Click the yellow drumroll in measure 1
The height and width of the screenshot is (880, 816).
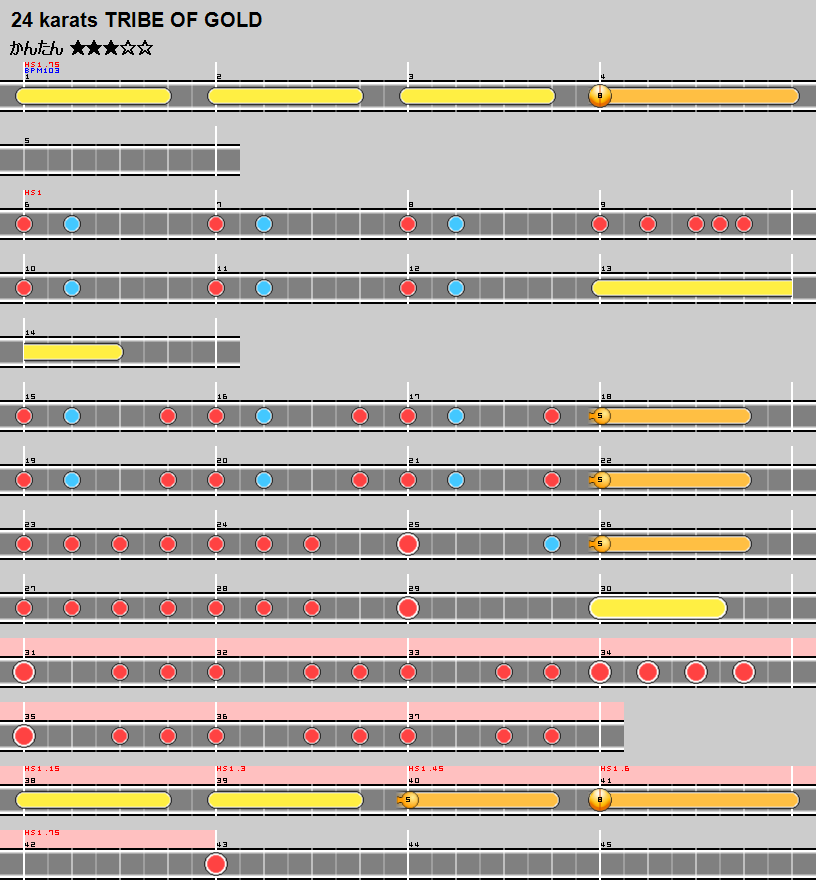click(x=94, y=96)
